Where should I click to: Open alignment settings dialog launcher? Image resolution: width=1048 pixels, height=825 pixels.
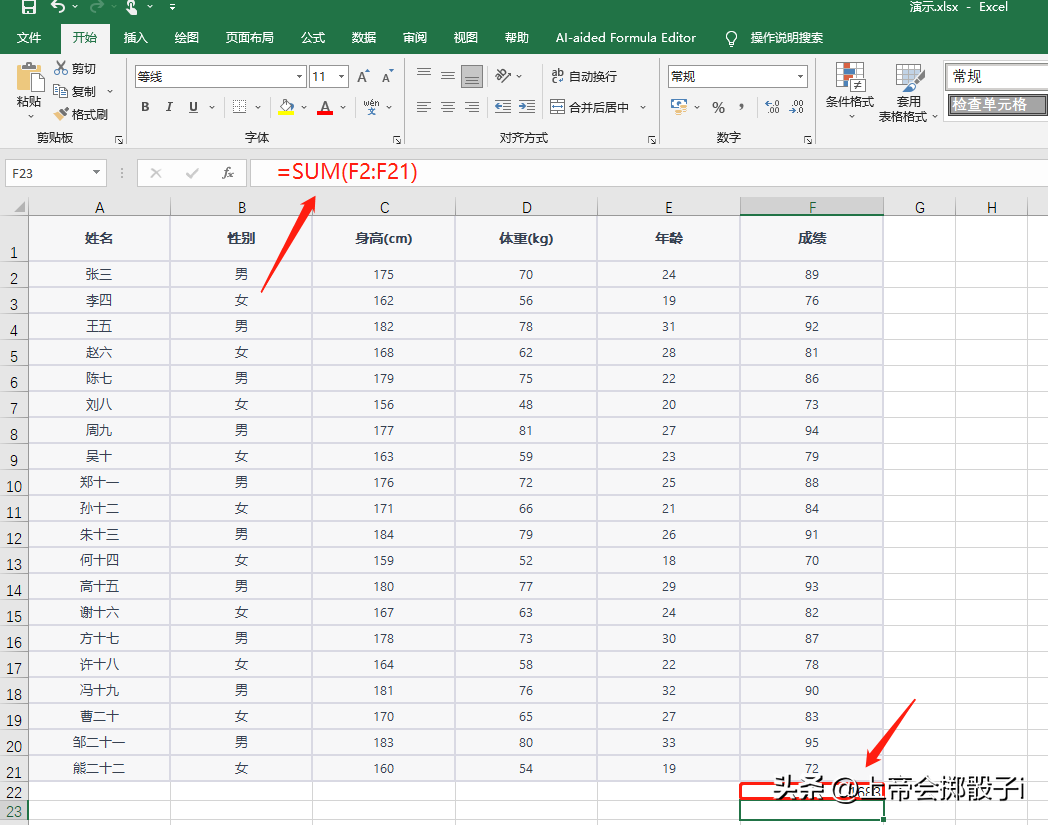[x=652, y=140]
